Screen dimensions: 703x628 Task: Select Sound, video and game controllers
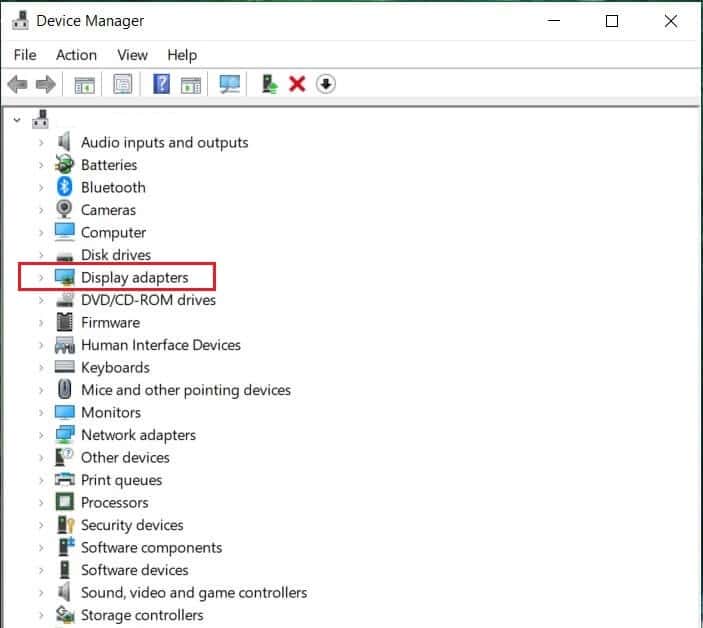click(193, 592)
